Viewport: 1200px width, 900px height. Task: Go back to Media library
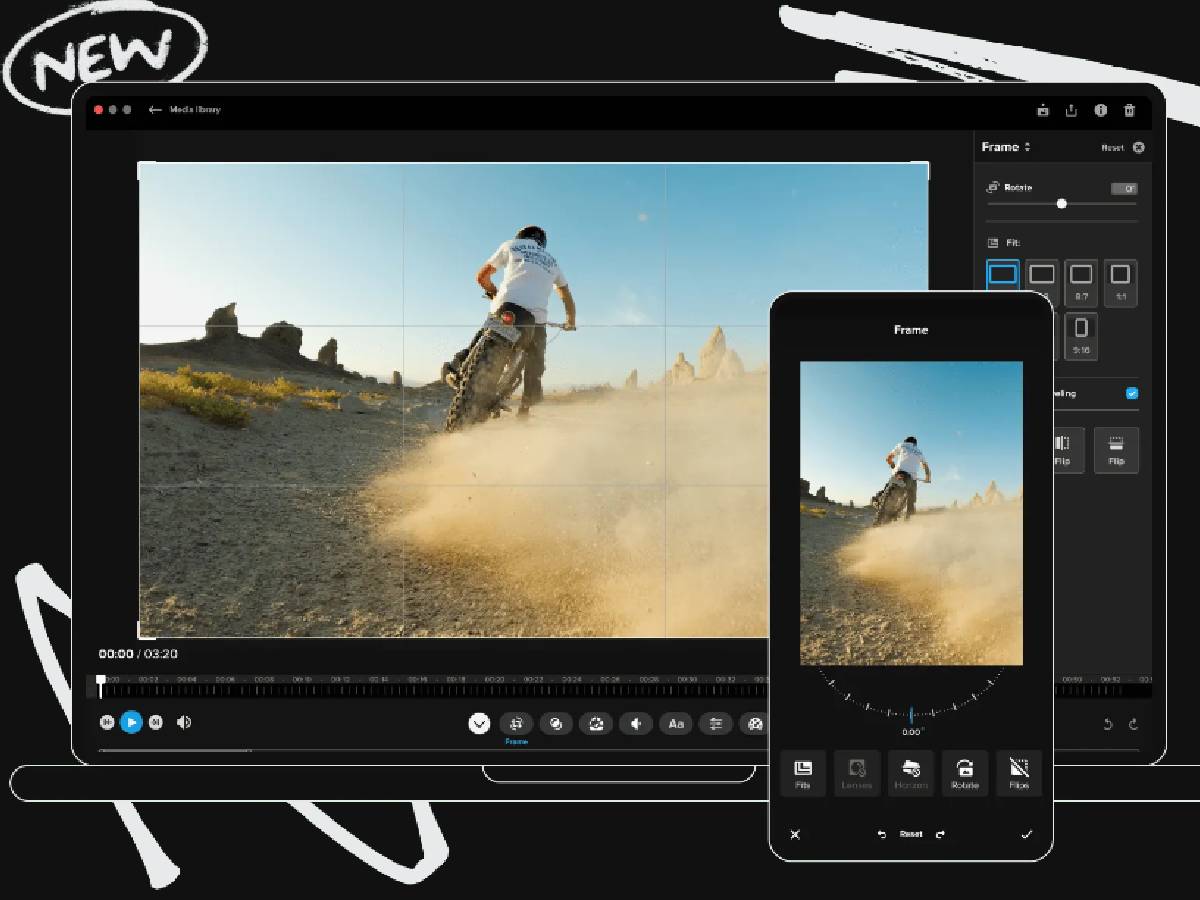click(185, 110)
